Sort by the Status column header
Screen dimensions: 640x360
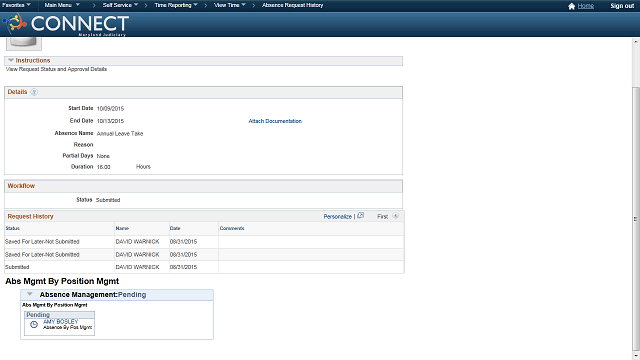click(13, 229)
